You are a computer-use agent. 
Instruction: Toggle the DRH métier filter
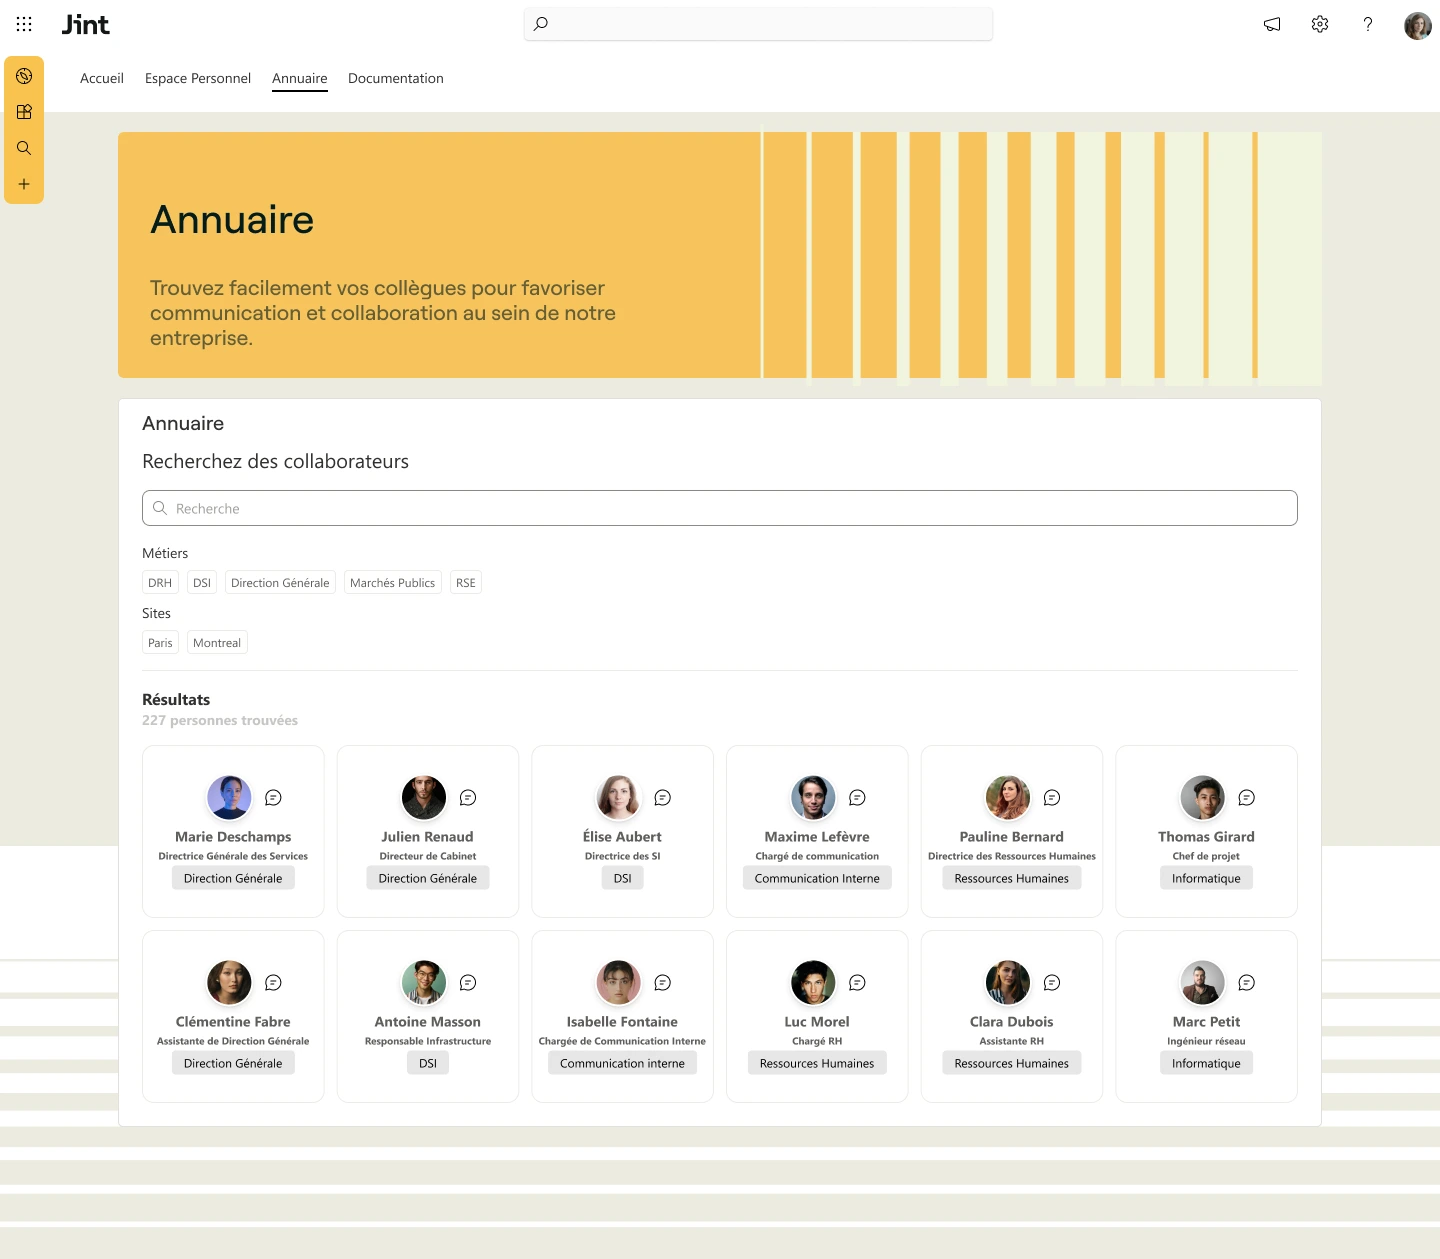click(x=159, y=582)
